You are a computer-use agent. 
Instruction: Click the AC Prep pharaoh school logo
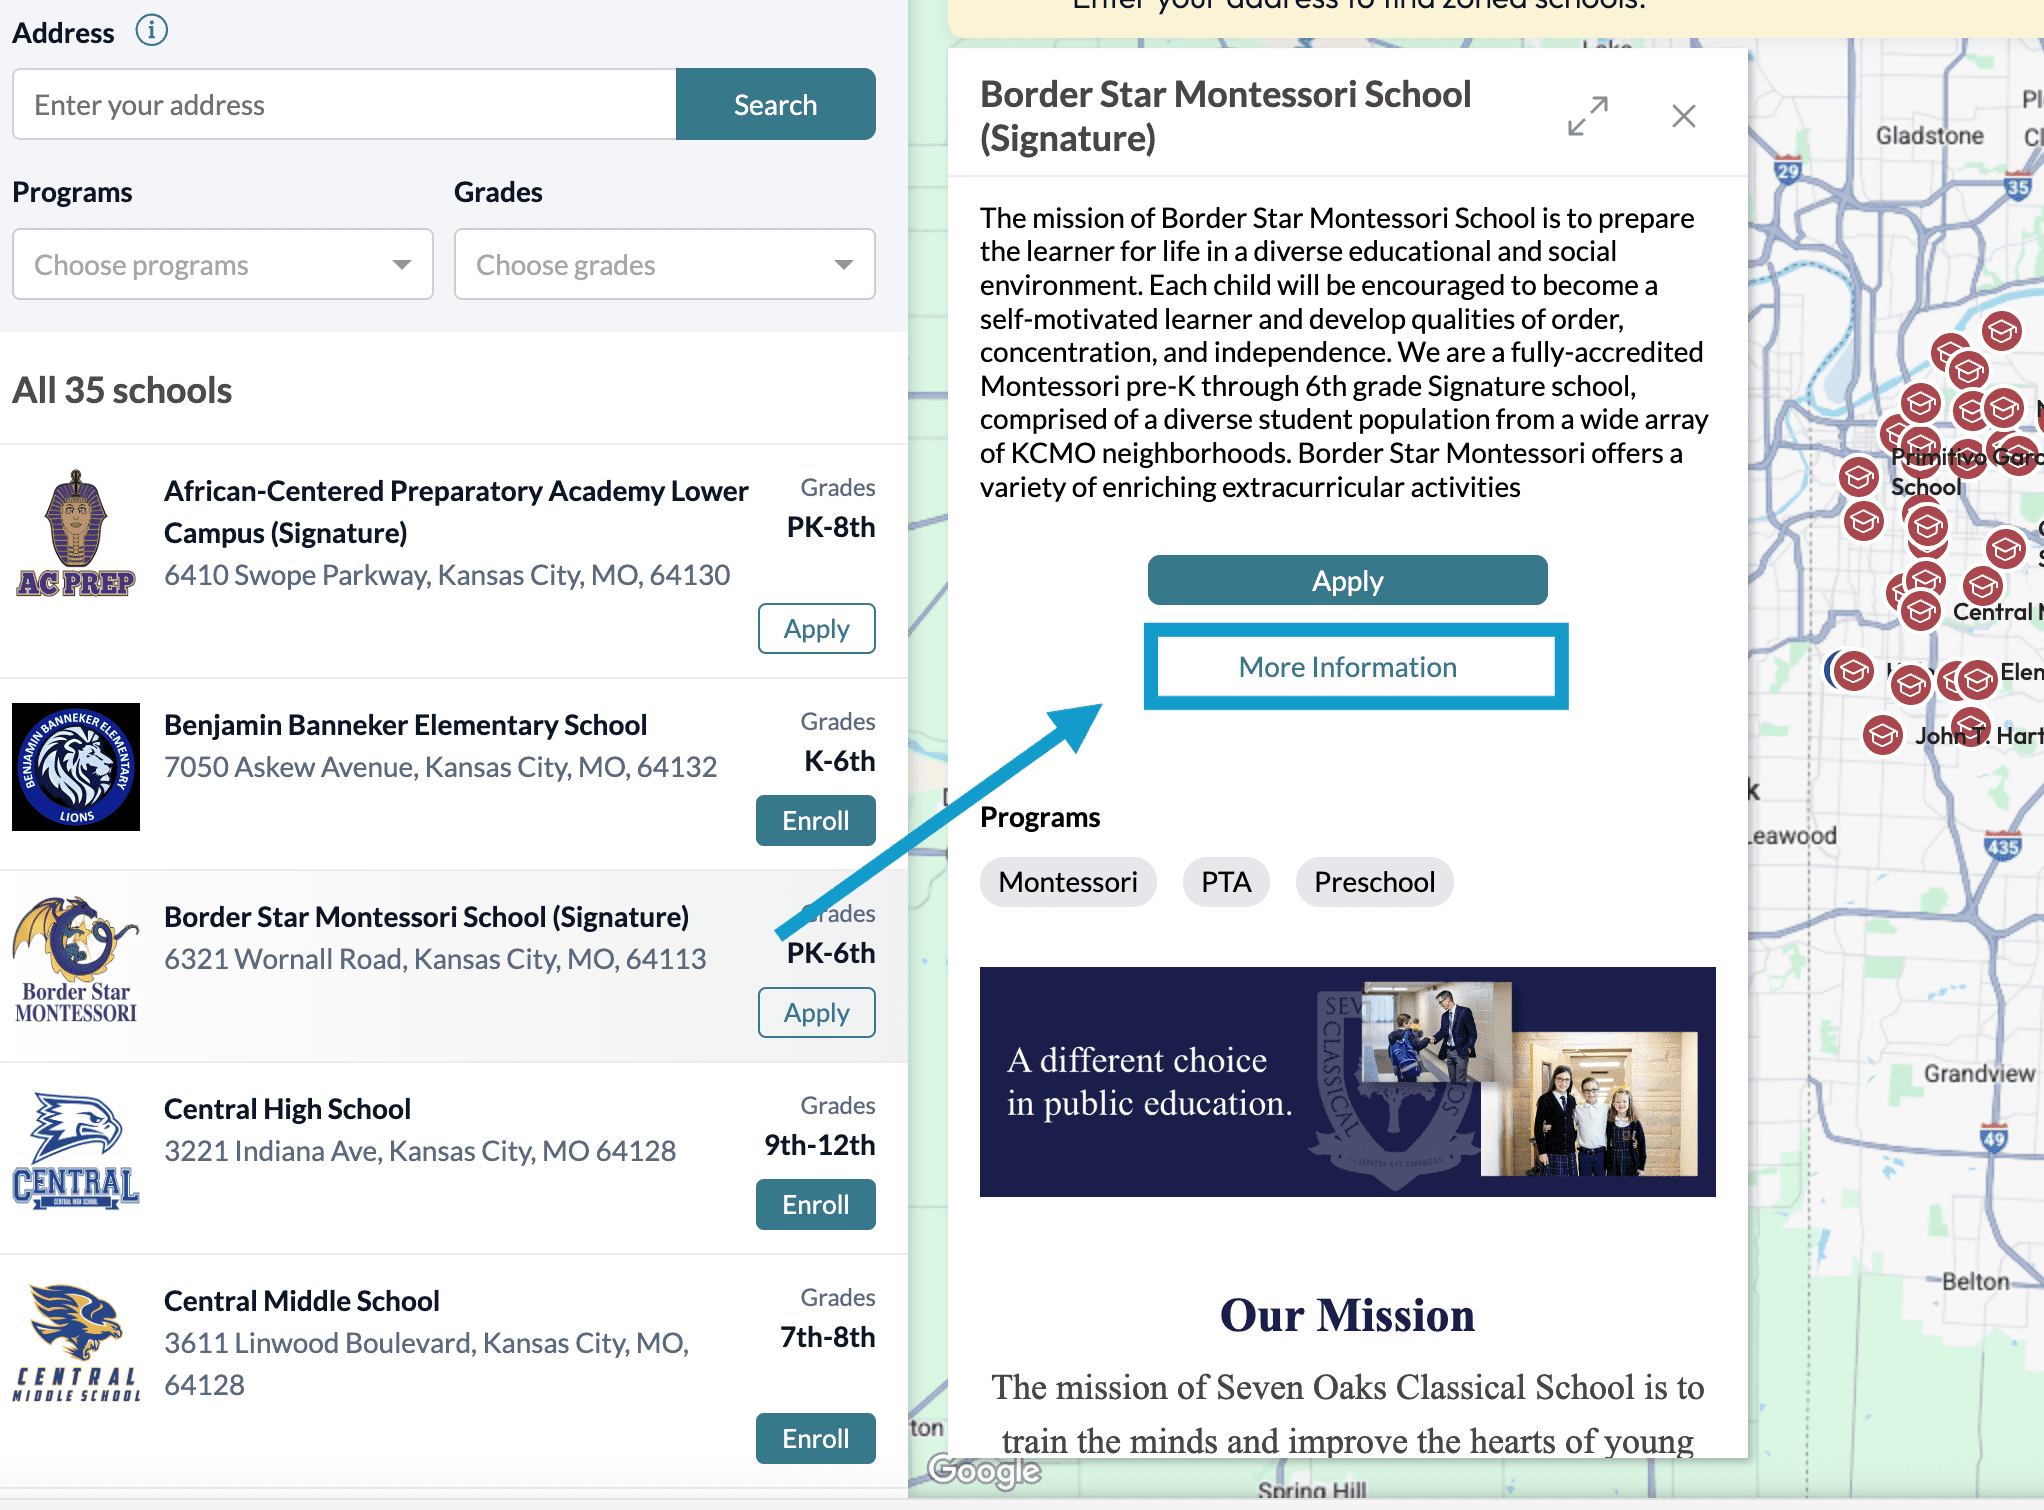point(76,536)
